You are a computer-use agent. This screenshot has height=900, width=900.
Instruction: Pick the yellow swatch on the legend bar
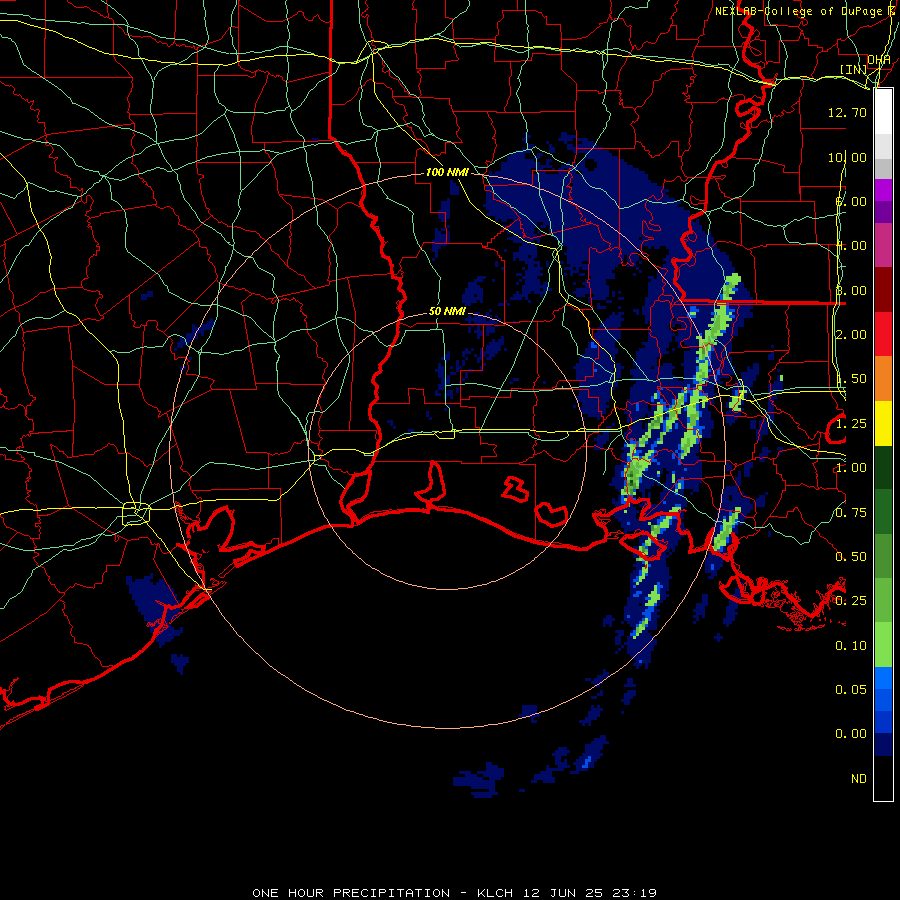pos(883,423)
